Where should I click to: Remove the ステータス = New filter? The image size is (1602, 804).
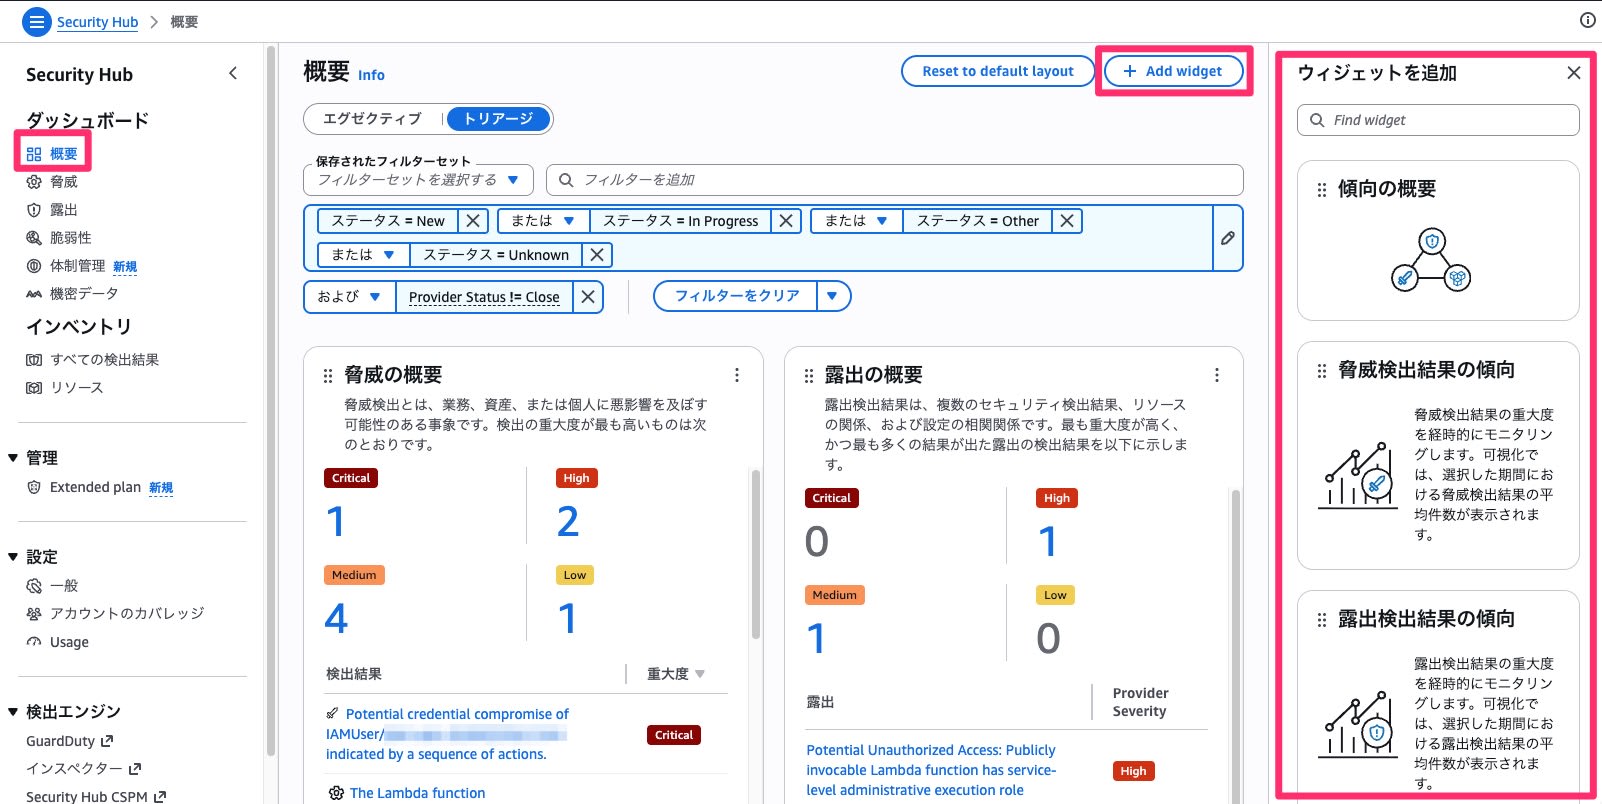pos(473,221)
